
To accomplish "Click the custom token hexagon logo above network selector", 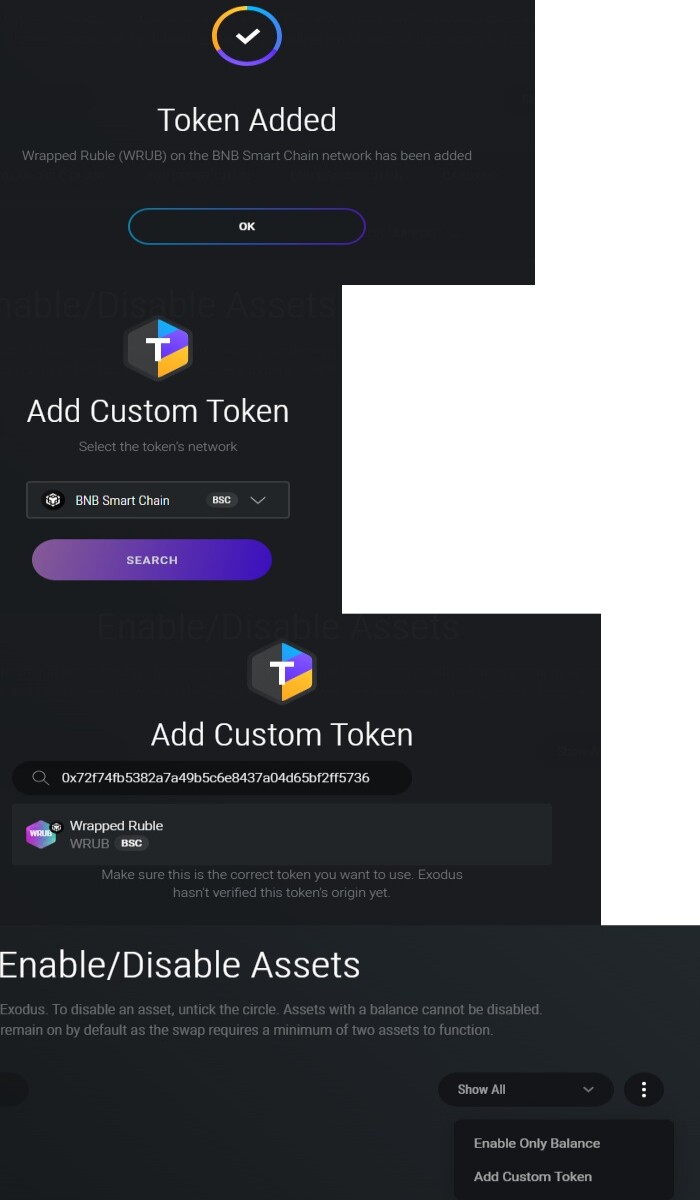I will (158, 349).
